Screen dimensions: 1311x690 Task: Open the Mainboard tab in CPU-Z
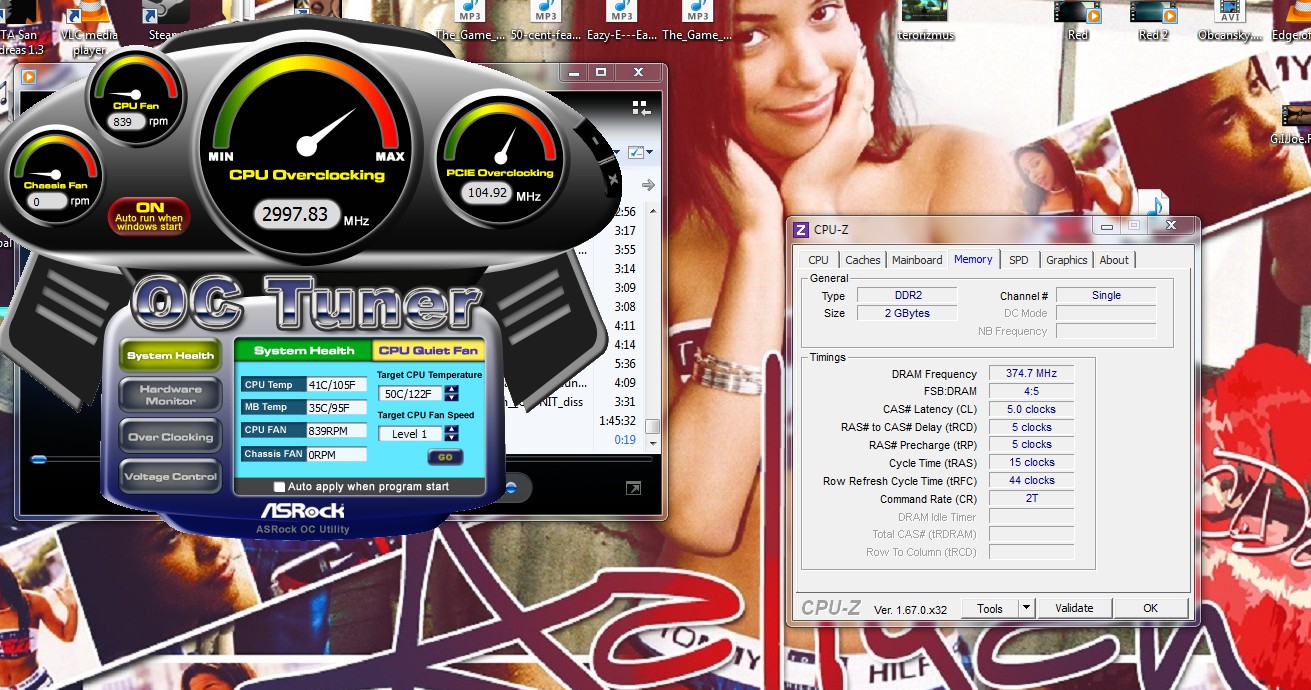click(x=917, y=260)
